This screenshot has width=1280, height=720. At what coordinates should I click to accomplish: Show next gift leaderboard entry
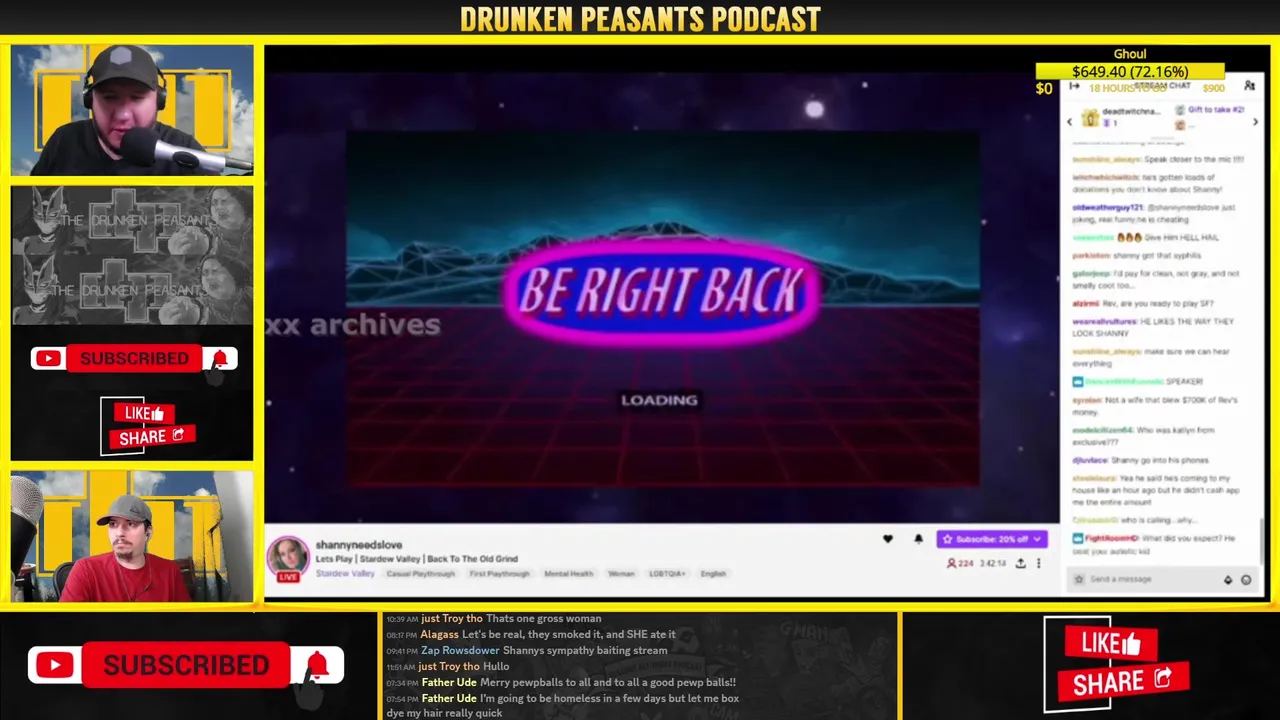[1255, 121]
